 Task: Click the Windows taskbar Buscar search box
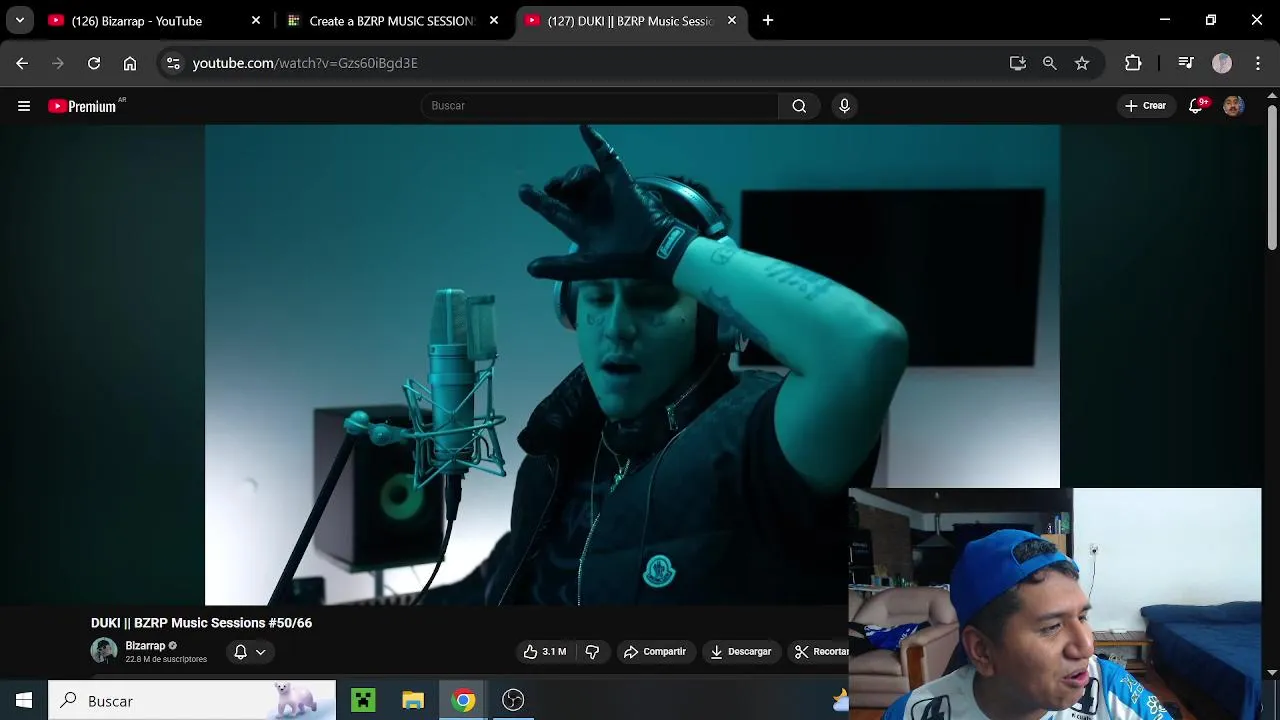pyautogui.click(x=192, y=701)
